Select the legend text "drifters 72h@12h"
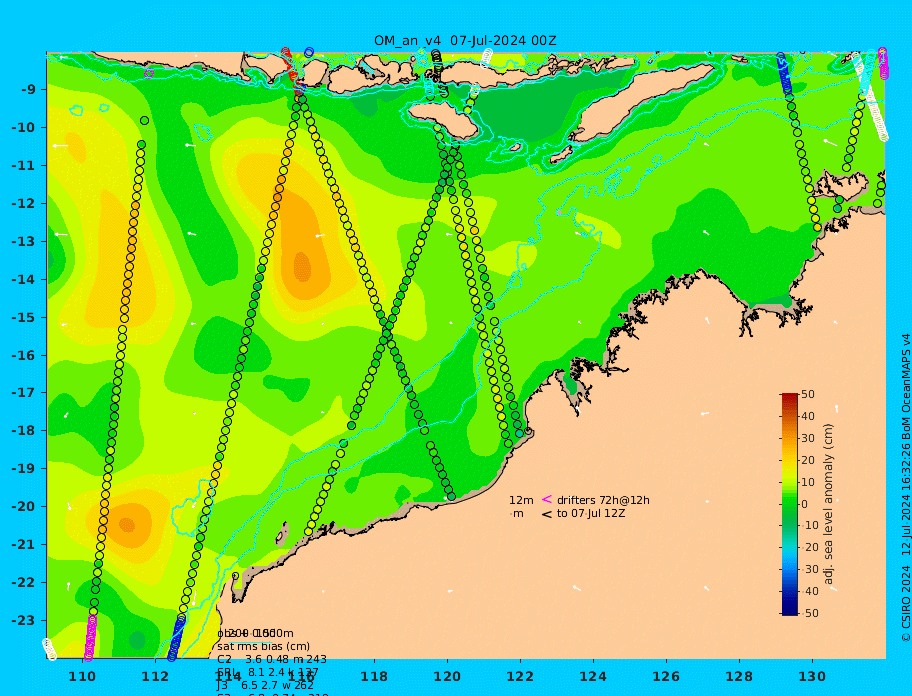912x696 pixels. coord(603,500)
